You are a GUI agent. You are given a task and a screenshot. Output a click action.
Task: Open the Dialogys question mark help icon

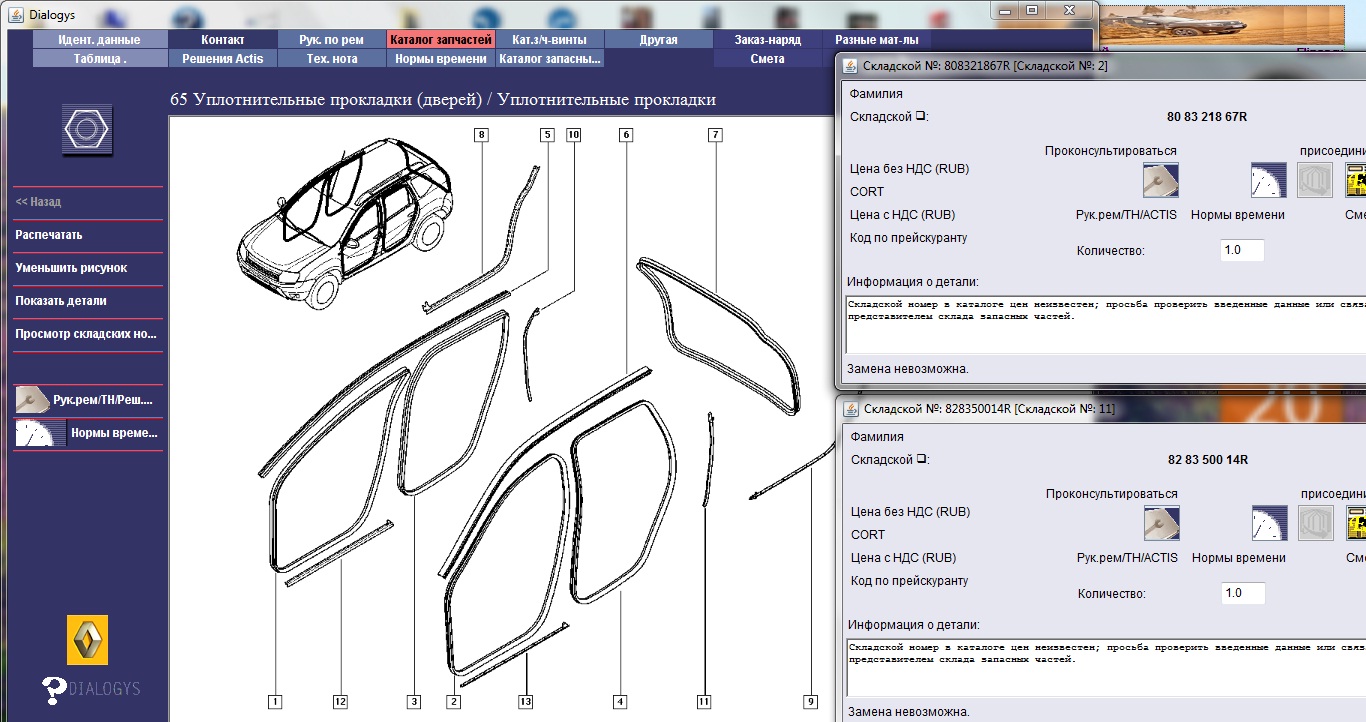(x=55, y=688)
